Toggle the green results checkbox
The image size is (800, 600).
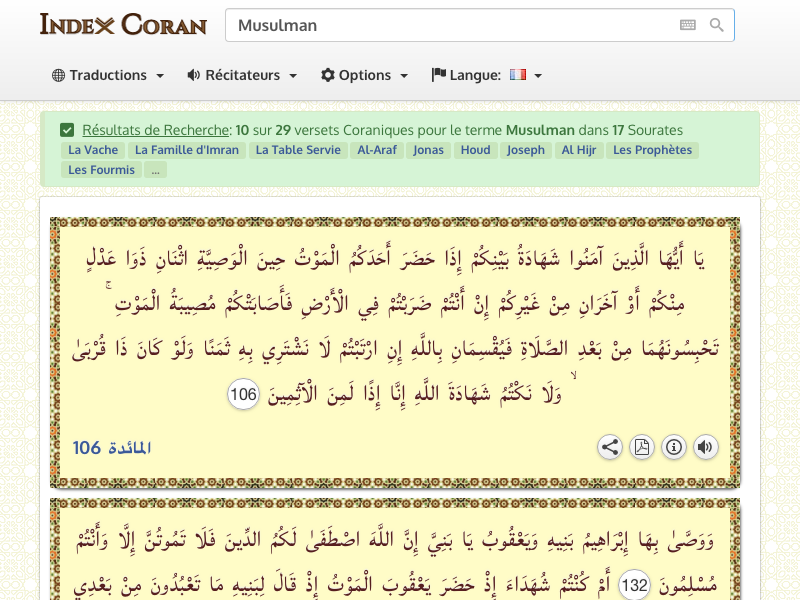tap(67, 130)
